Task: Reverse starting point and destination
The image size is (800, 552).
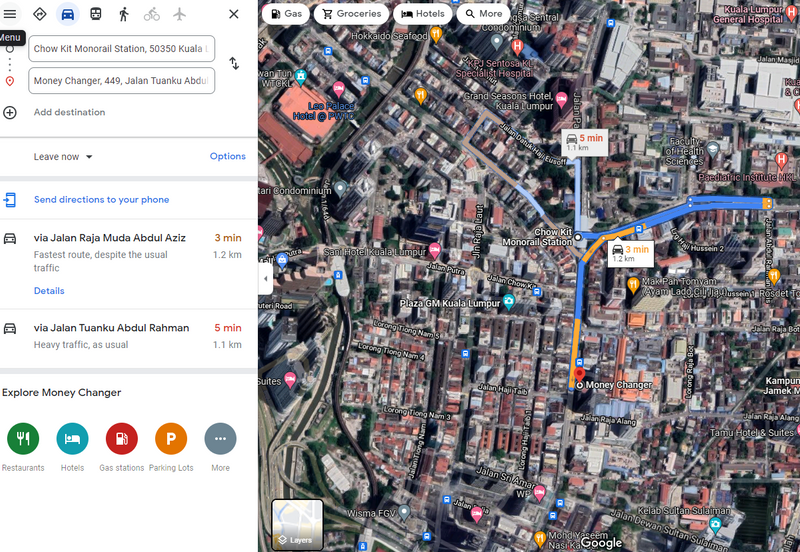Action: 234,63
